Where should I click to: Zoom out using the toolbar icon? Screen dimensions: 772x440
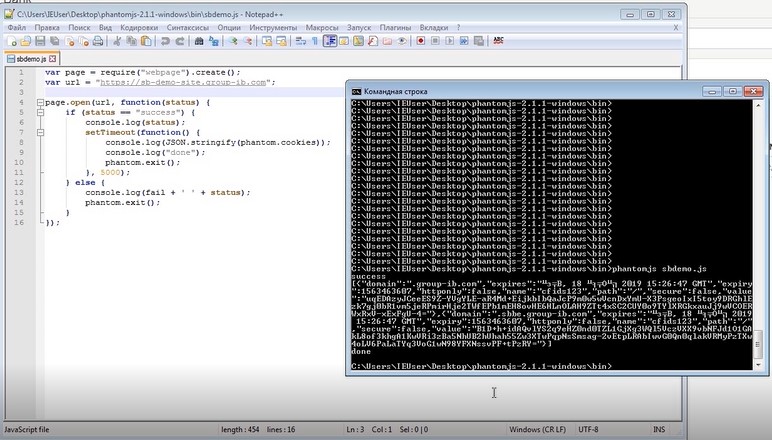pos(248,41)
